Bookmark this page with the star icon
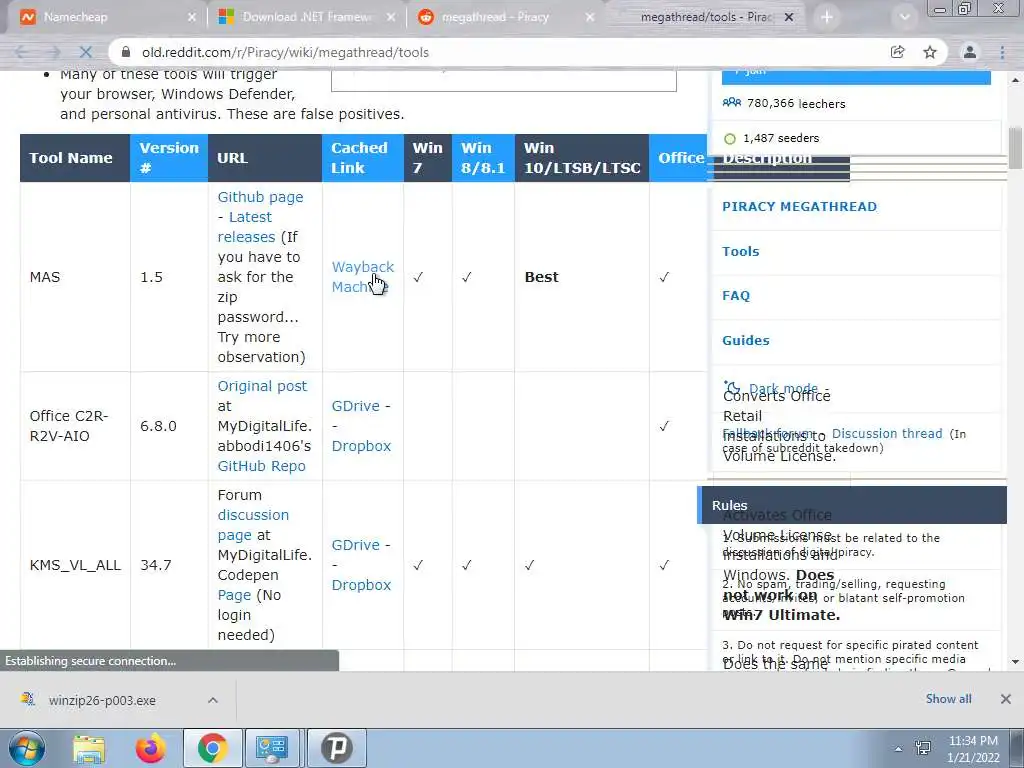 click(x=930, y=52)
